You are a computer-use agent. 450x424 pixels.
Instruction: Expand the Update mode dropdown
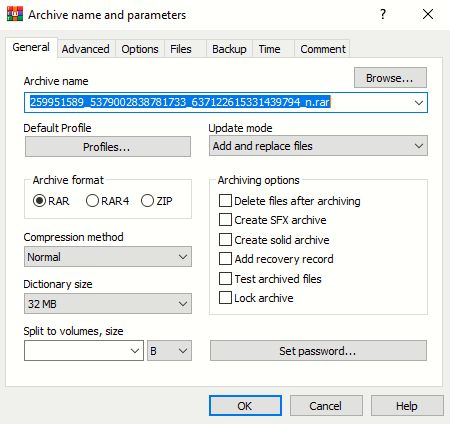click(318, 146)
